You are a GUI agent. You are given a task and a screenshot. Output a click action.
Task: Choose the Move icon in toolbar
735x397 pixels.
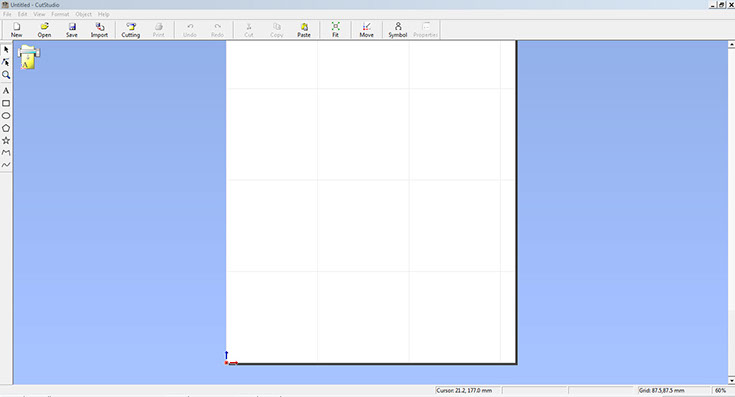(367, 30)
